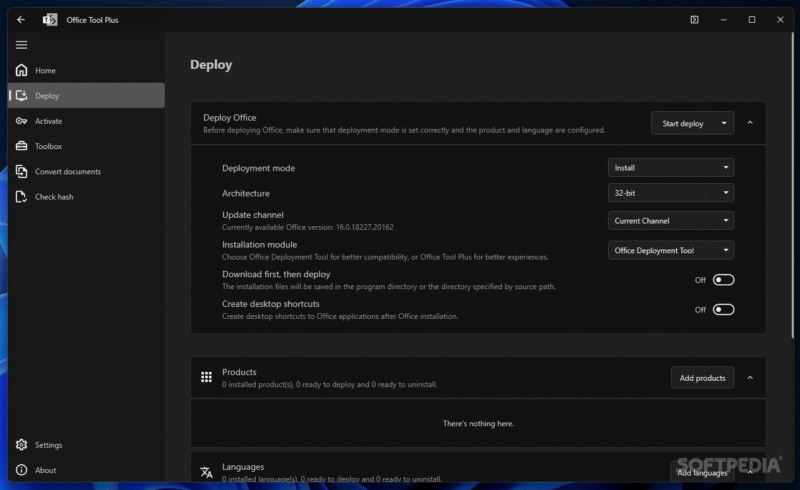Navigate to Convert documents

click(86, 172)
